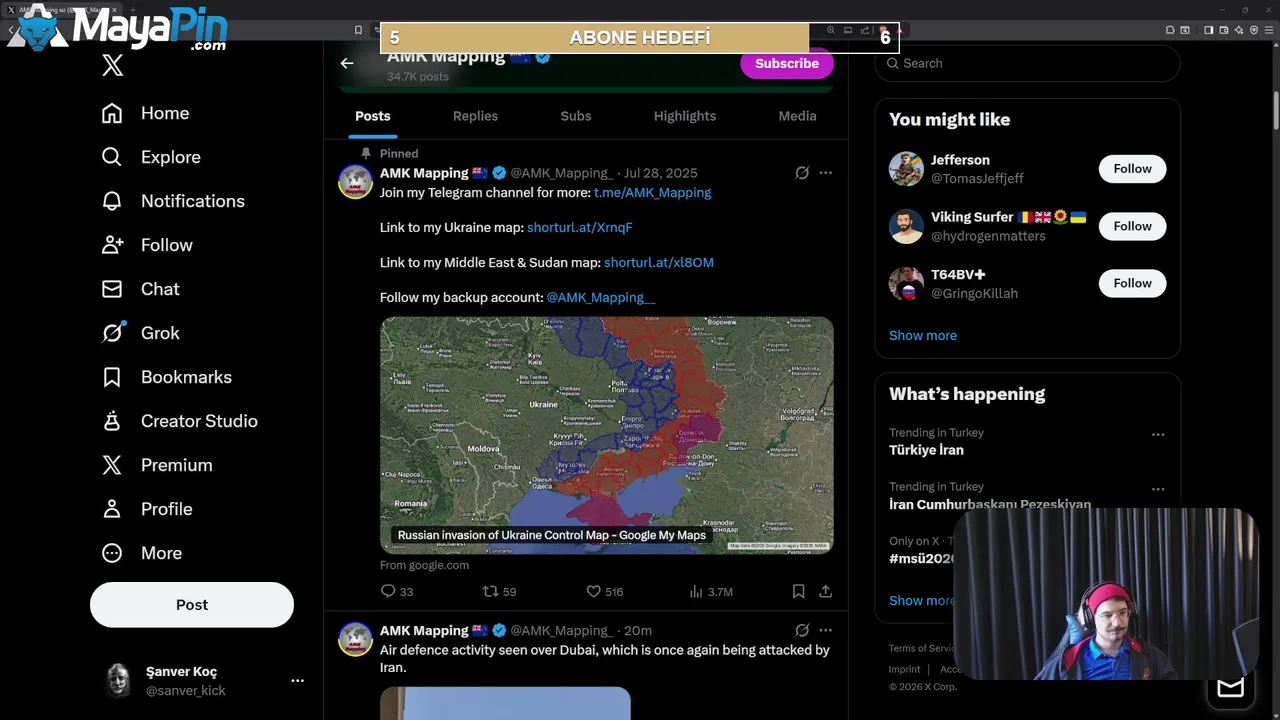Screen dimensions: 1280x720
Task: Follow Viking Surfer
Action: click(x=1132, y=226)
